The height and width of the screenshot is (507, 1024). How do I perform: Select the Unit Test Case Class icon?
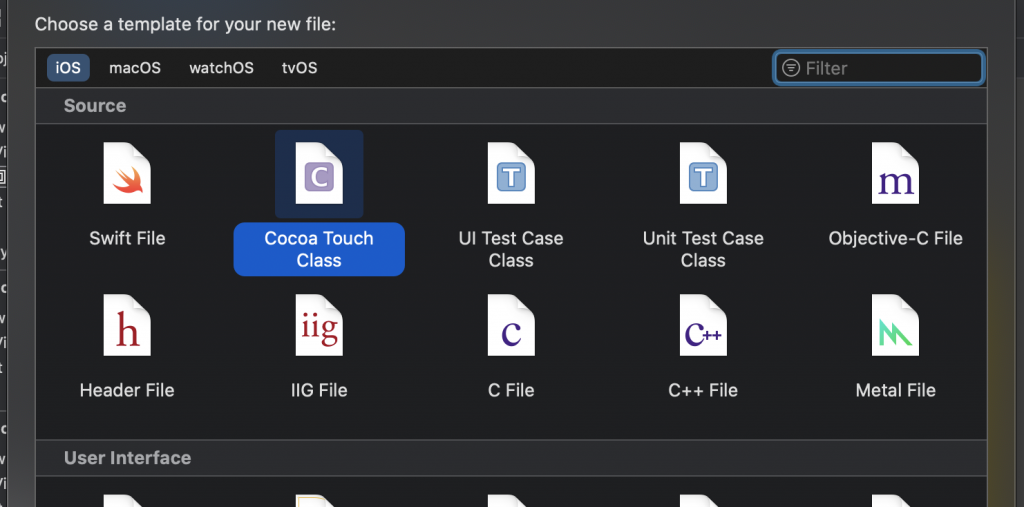tap(703, 174)
